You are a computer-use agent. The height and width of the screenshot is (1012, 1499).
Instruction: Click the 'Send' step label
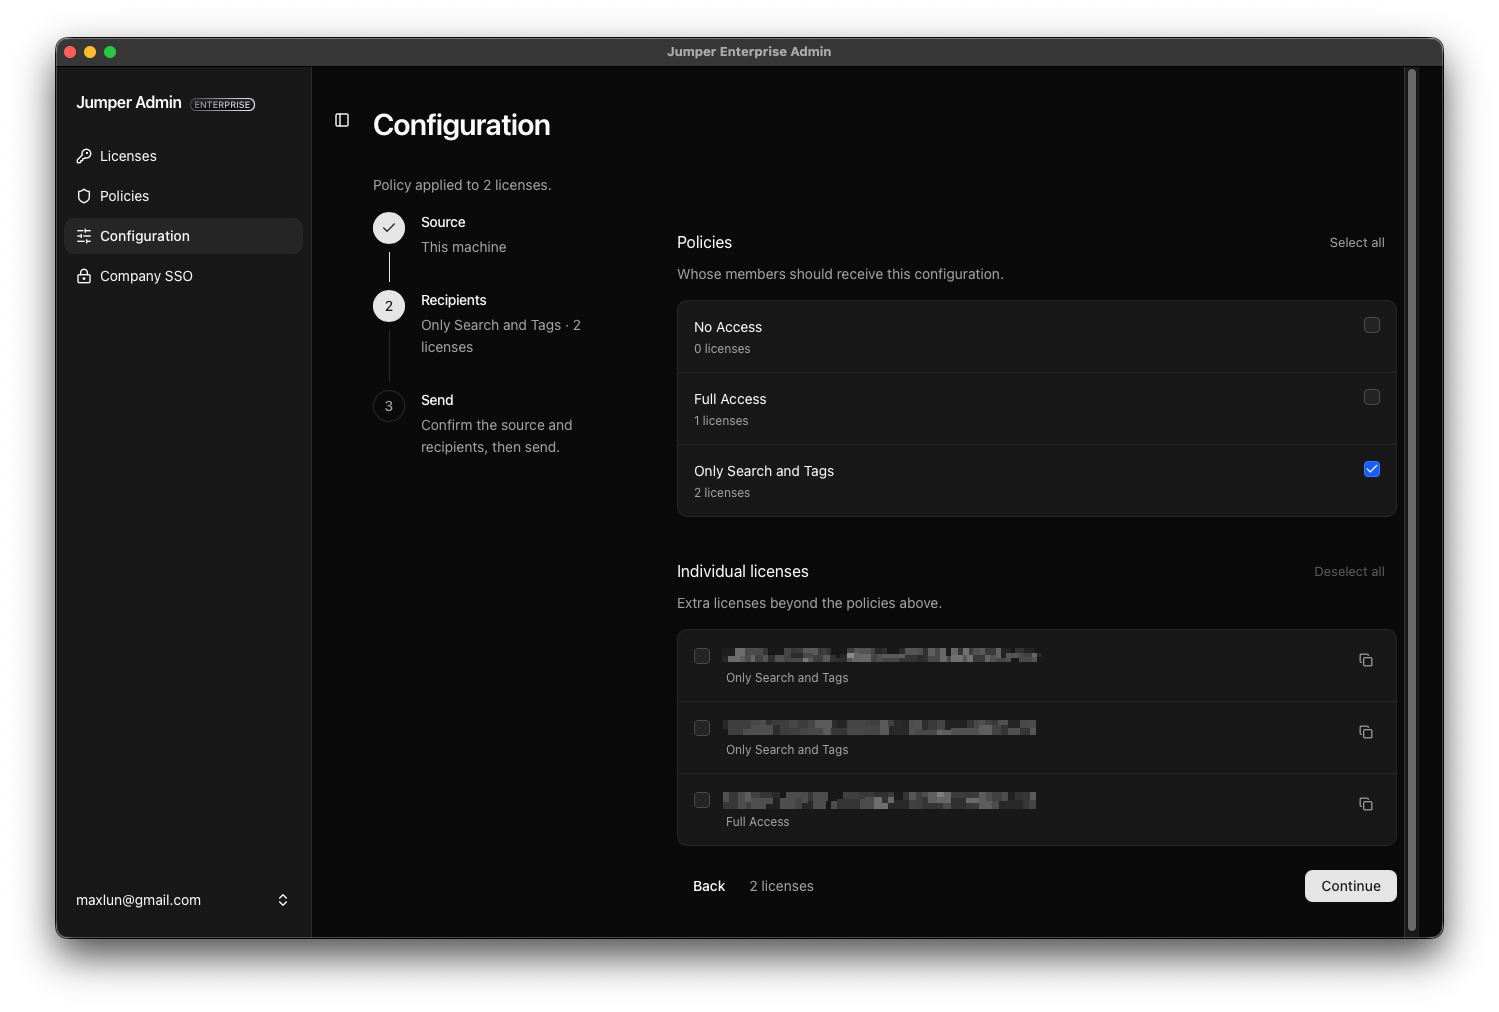[x=437, y=400]
